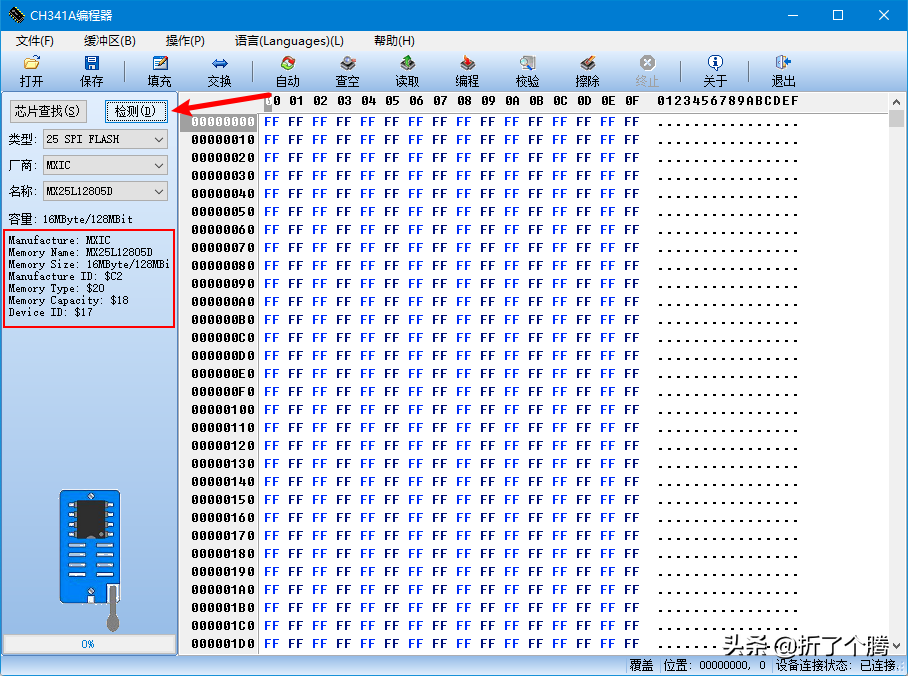Click the 打开 (Open) toolbar icon
The image size is (908, 676).
tap(31, 63)
